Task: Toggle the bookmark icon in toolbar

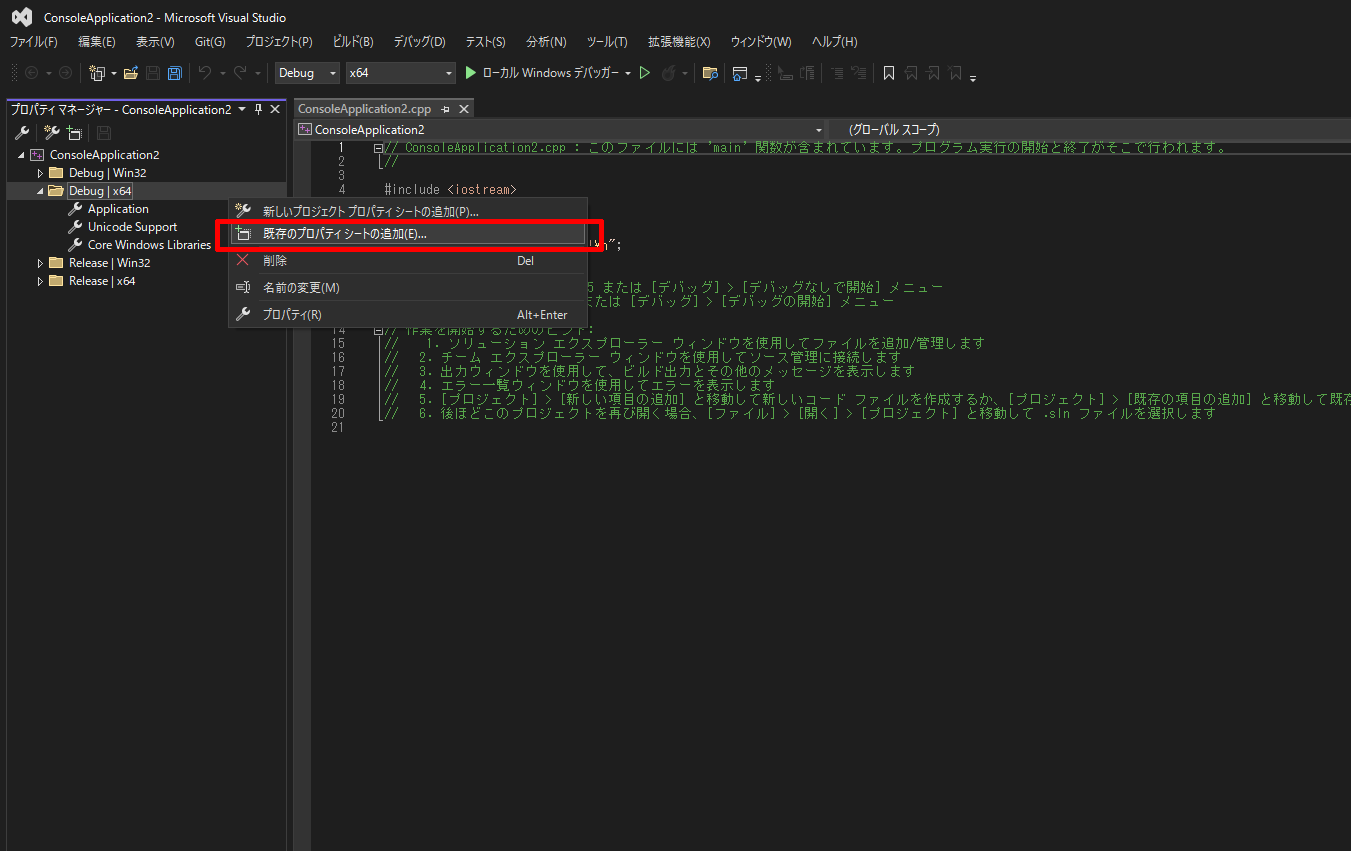Action: 888,73
